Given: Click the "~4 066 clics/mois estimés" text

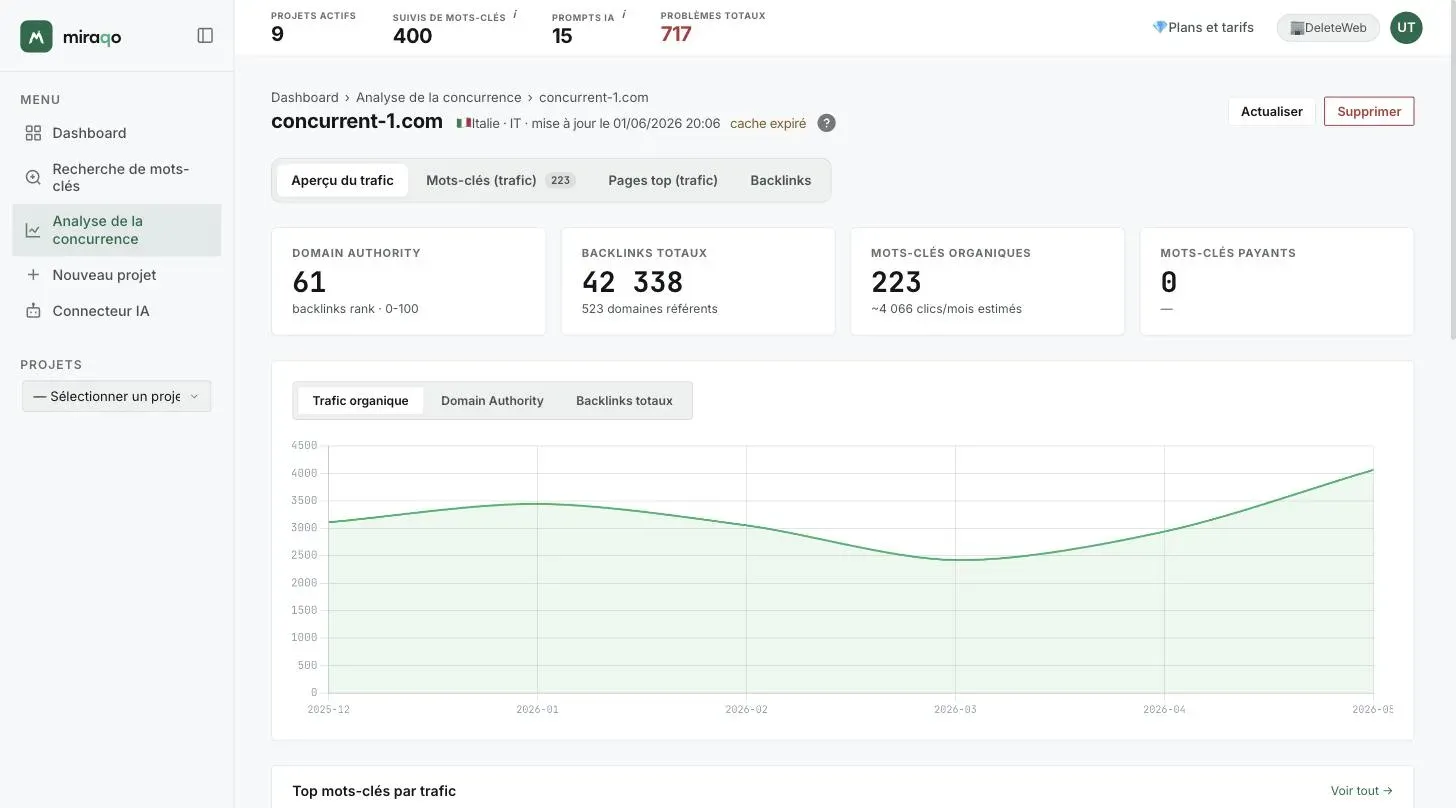Looking at the screenshot, I should click(x=946, y=309).
